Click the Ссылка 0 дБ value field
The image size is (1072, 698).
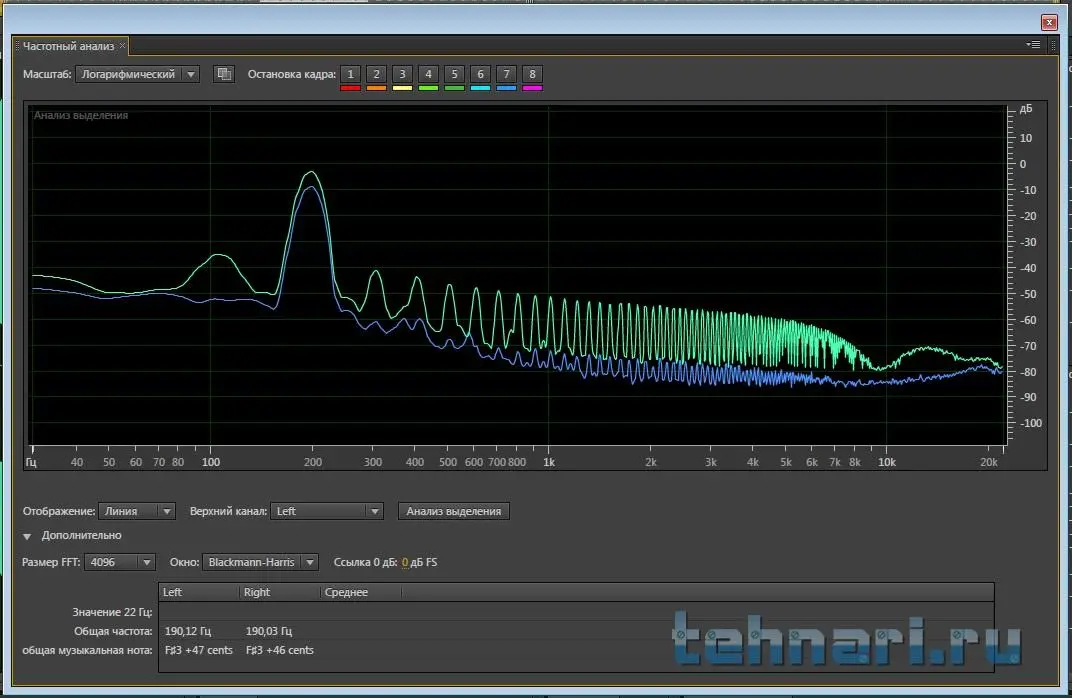click(x=405, y=562)
